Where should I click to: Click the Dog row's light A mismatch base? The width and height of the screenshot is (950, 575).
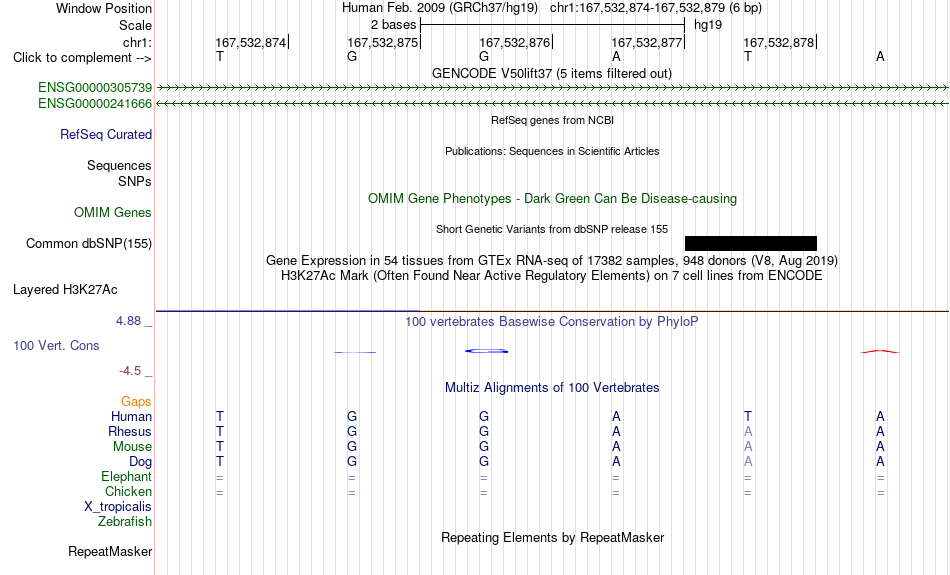(x=748, y=462)
